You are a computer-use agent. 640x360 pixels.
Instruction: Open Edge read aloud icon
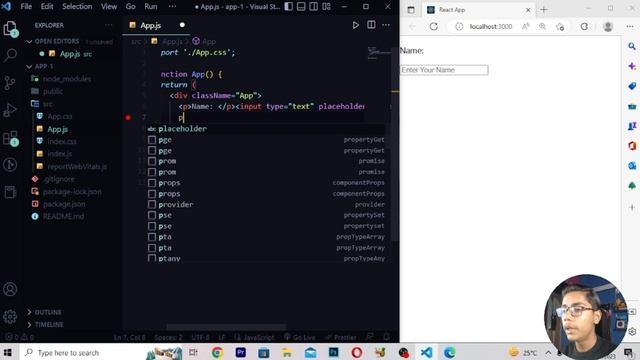click(526, 27)
